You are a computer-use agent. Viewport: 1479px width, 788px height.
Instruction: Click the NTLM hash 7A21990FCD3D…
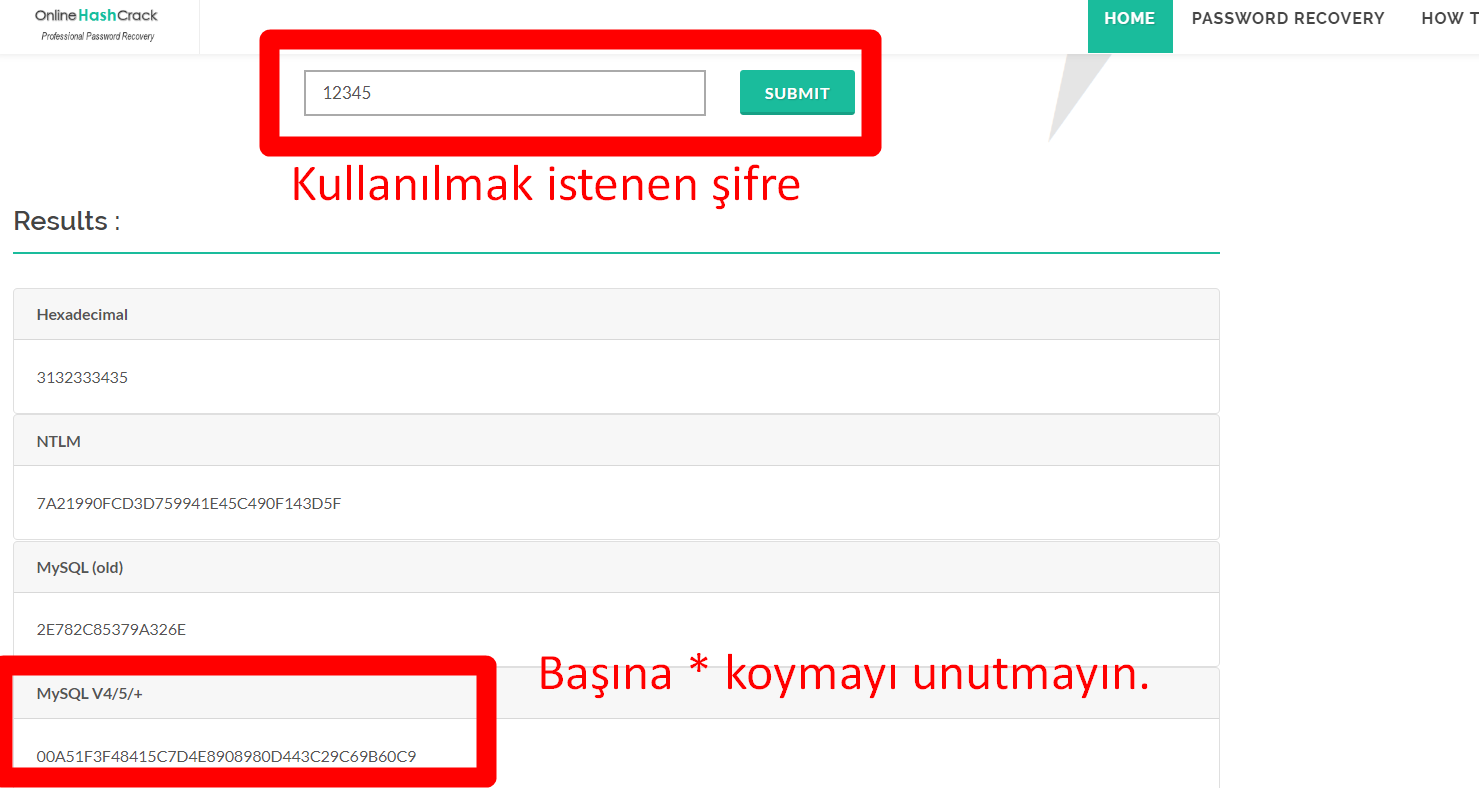pyautogui.click(x=189, y=503)
